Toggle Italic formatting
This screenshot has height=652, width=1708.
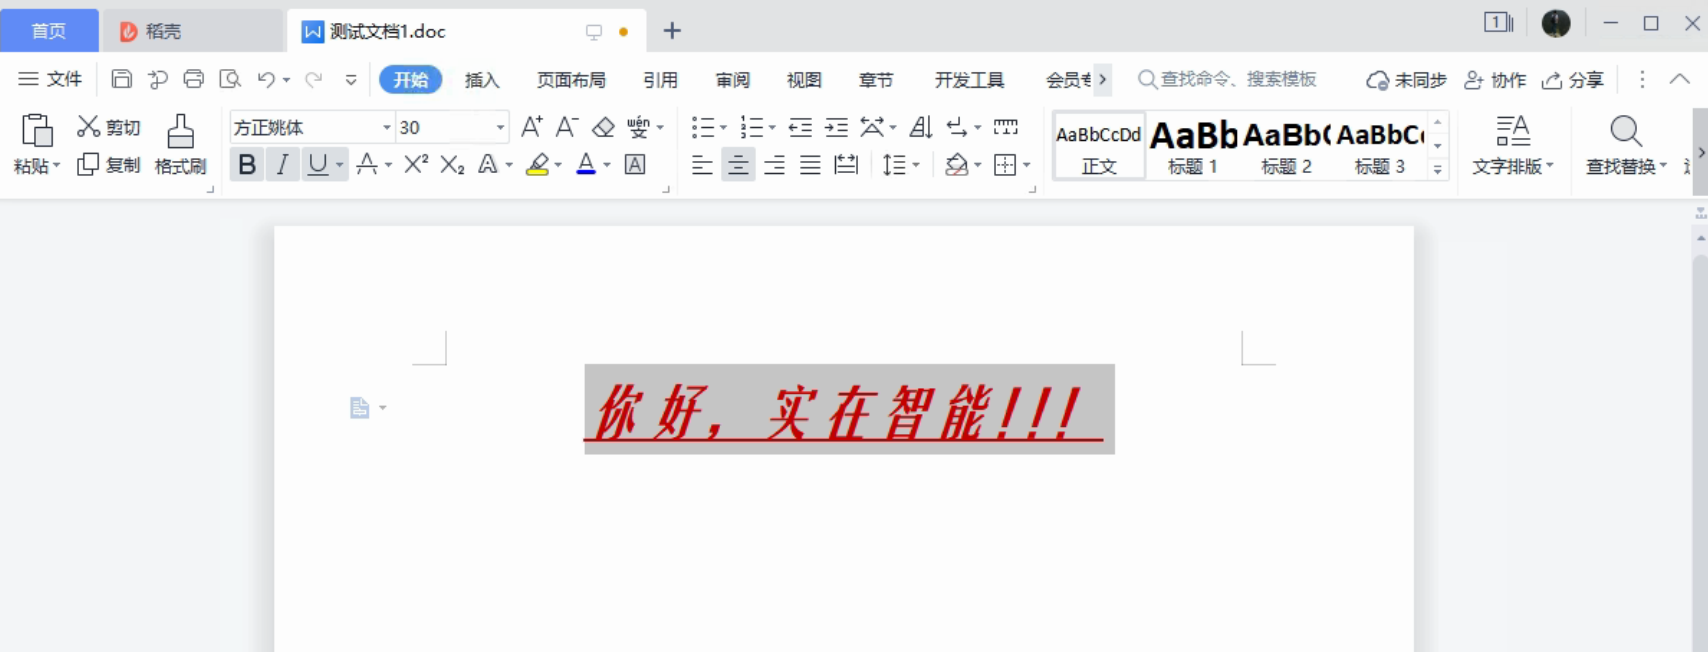coord(283,165)
